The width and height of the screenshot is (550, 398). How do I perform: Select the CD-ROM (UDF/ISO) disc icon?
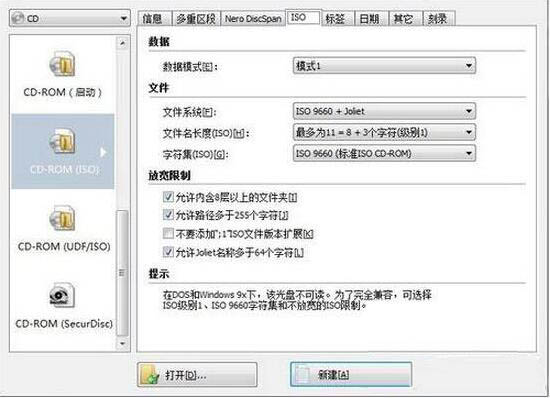[x=62, y=218]
